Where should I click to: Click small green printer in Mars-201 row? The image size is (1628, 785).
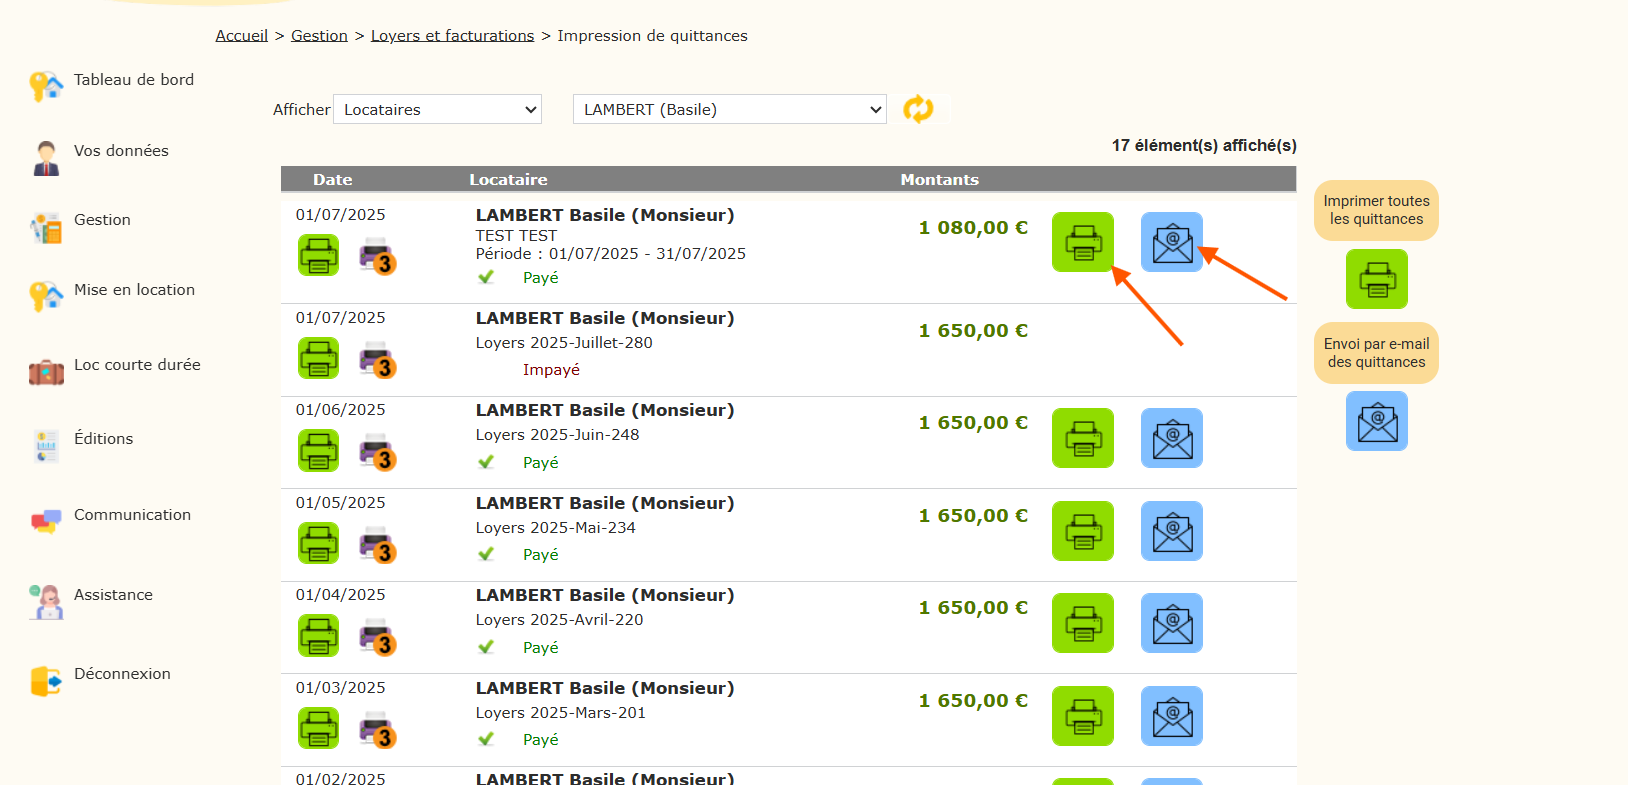(318, 728)
